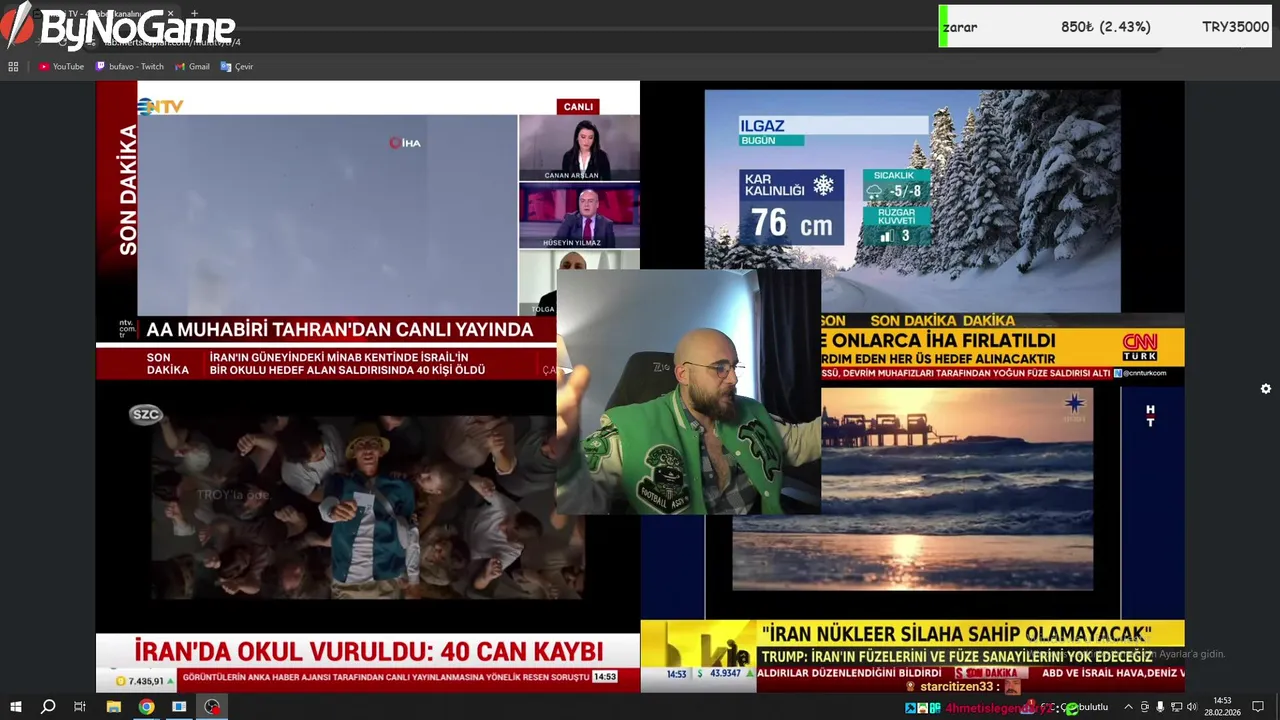Switch to Google Chrome in taskbar
The height and width of the screenshot is (720, 1280).
click(x=146, y=707)
